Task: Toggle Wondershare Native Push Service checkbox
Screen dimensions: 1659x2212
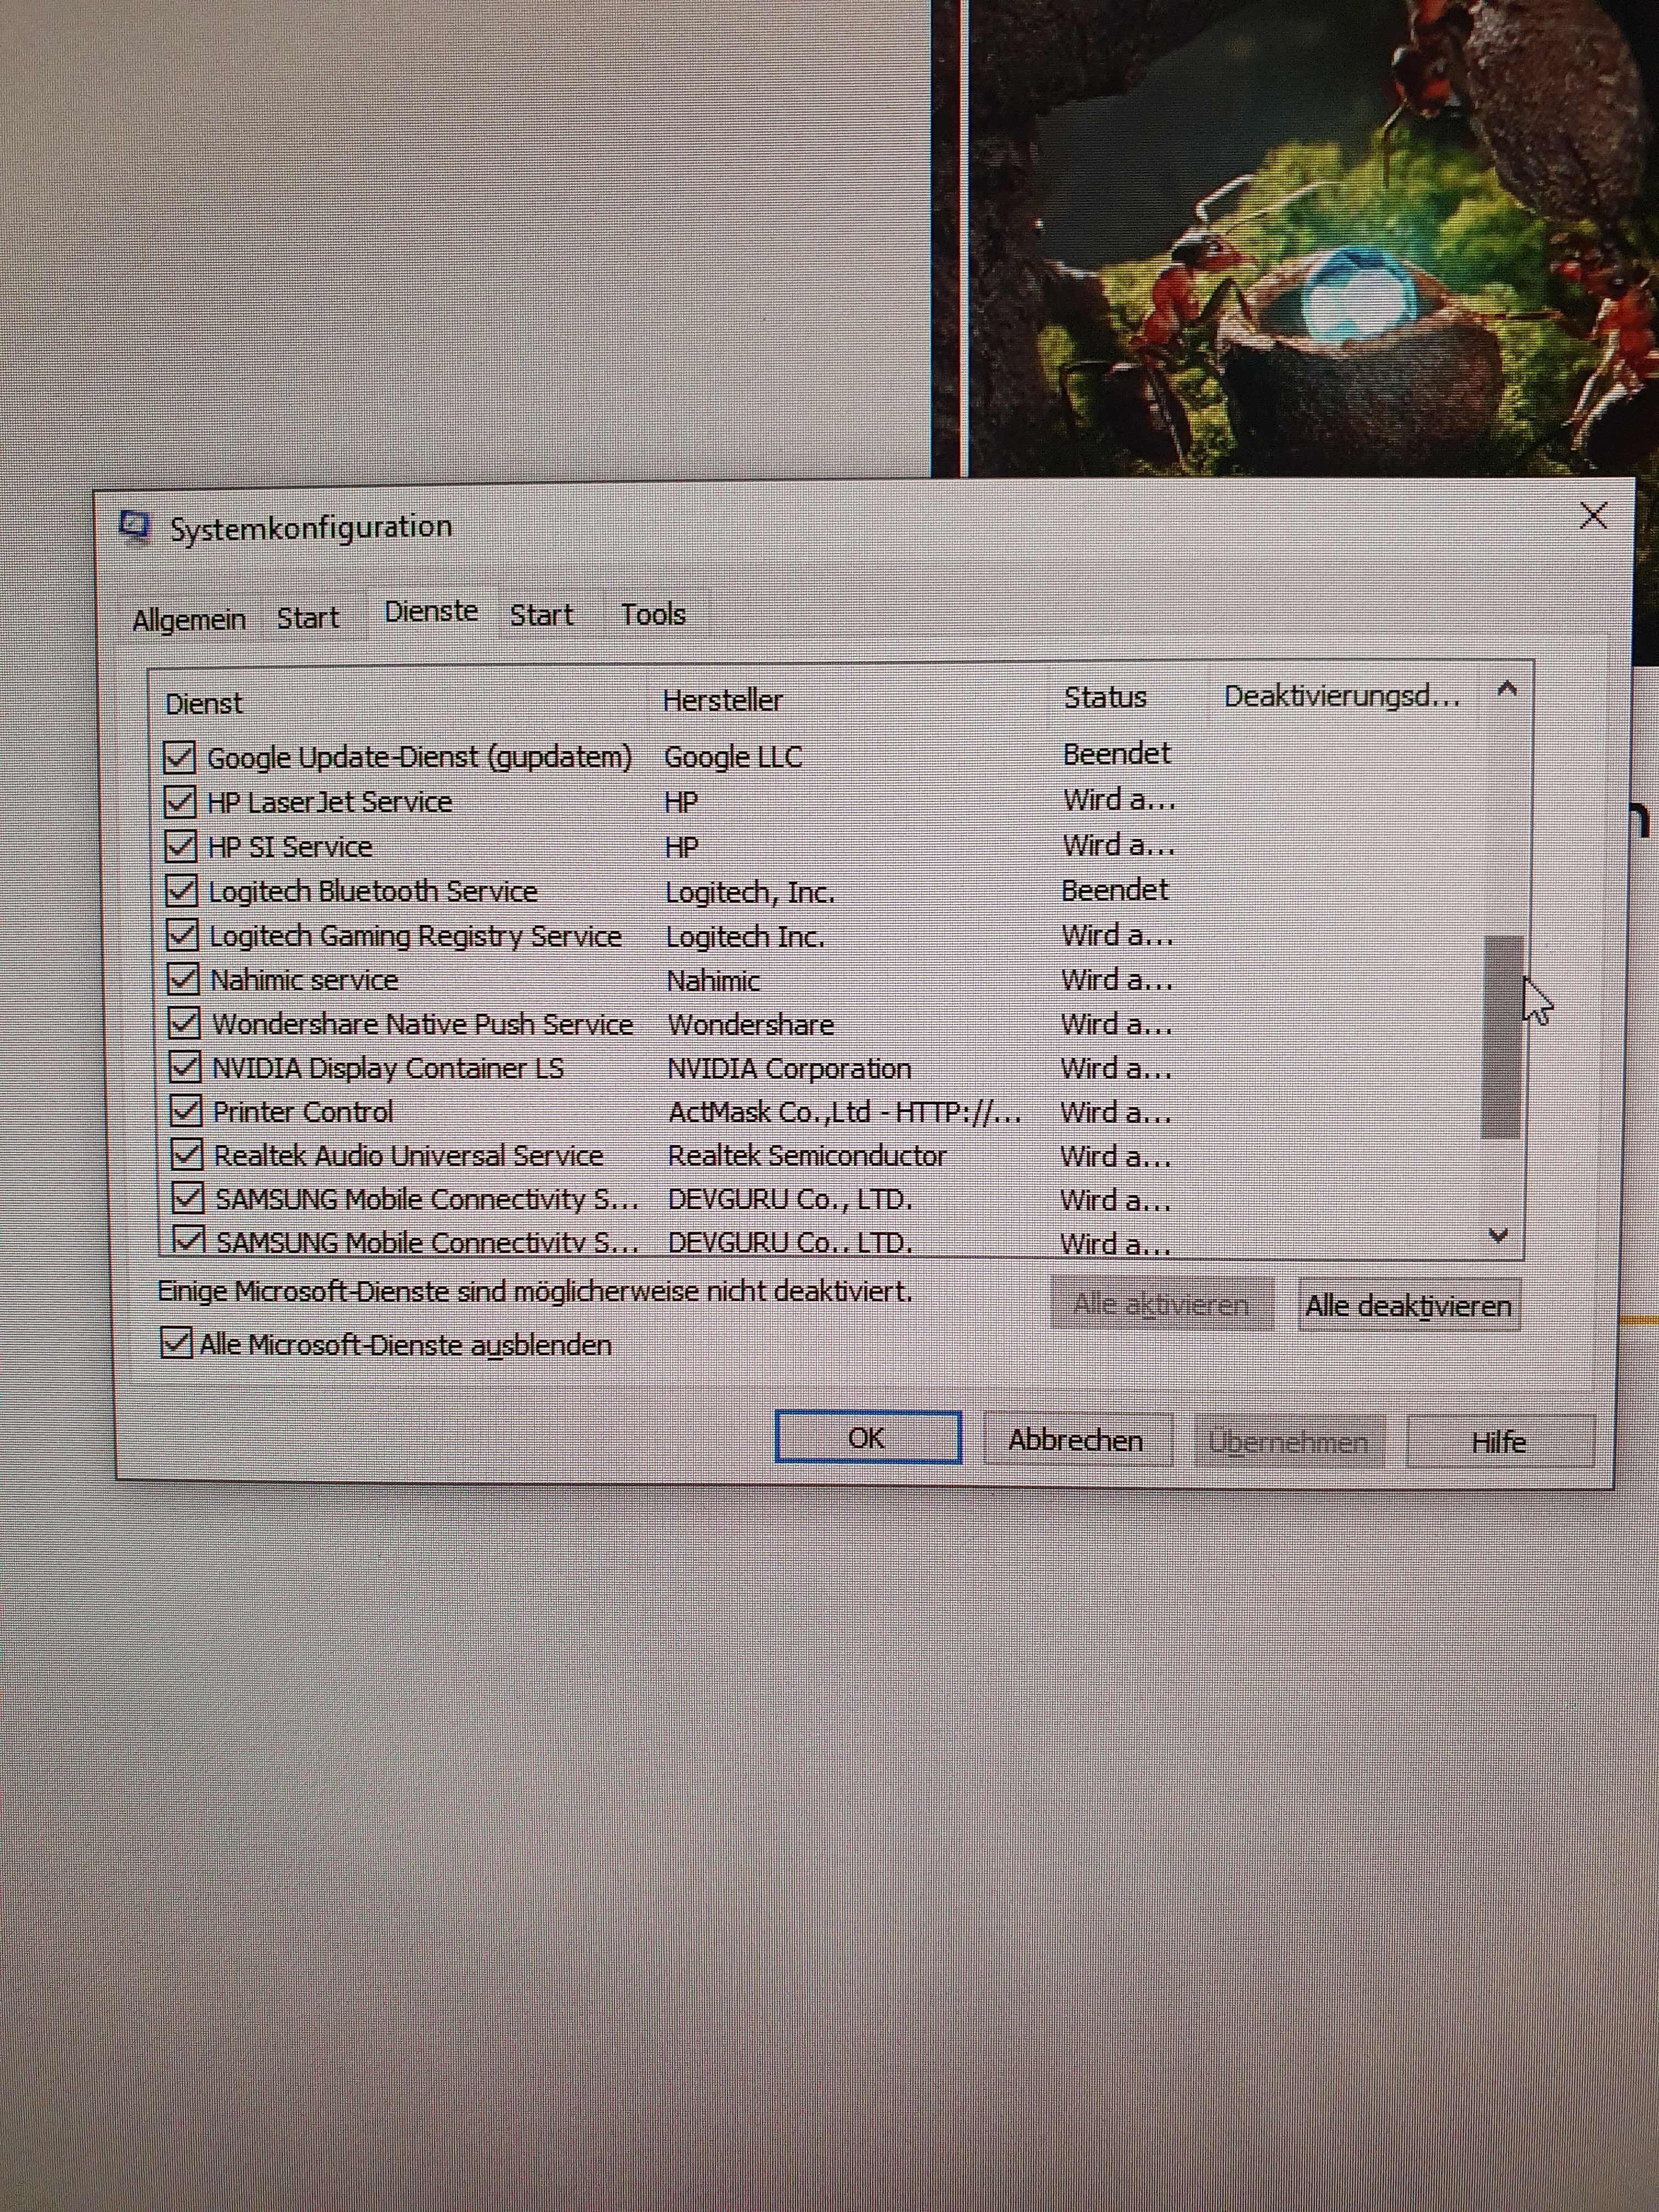Action: pos(184,1023)
